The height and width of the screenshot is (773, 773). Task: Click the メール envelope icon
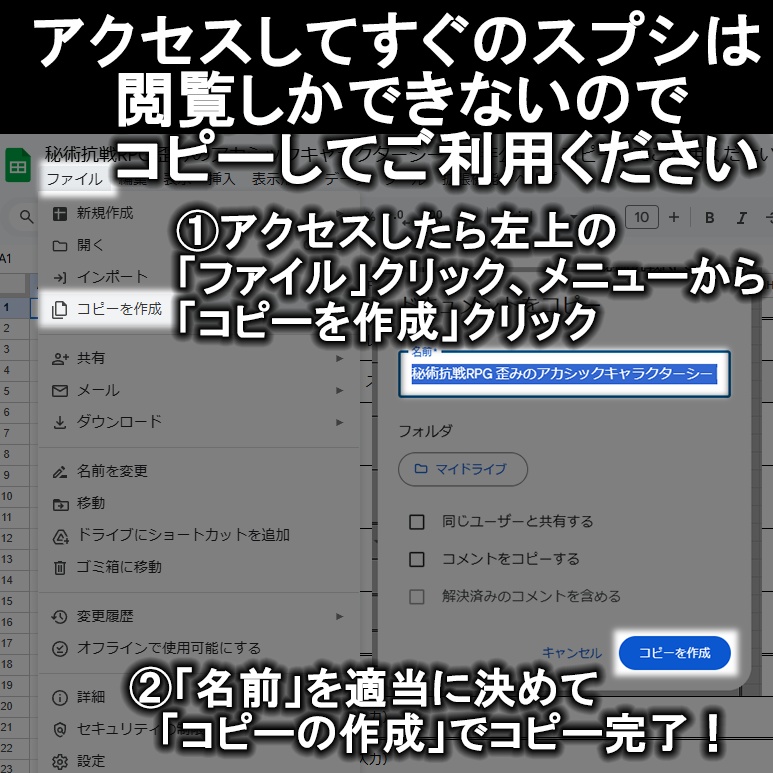pos(60,391)
